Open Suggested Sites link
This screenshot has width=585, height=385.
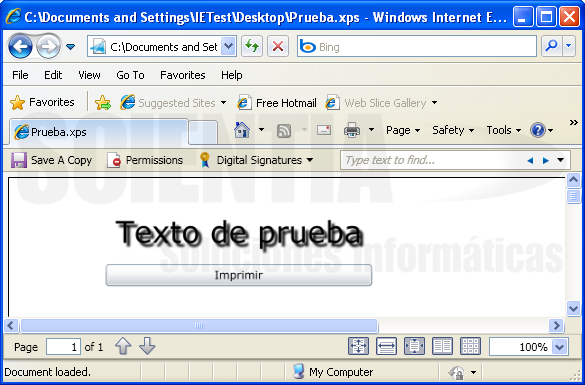click(x=173, y=103)
